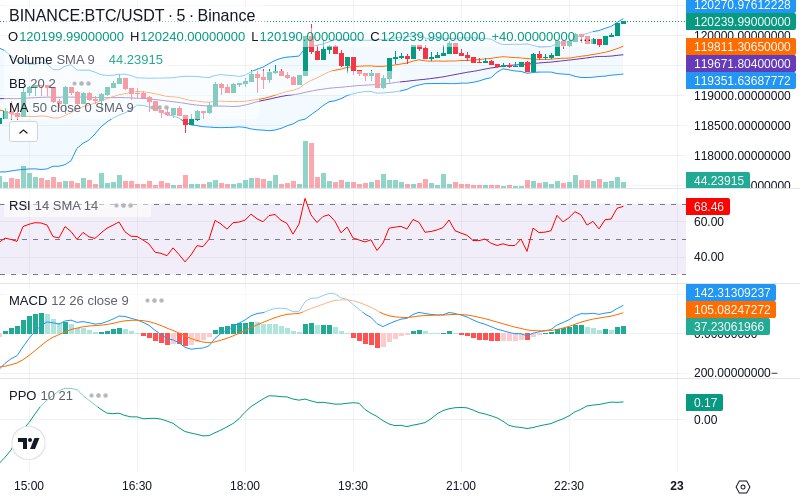Click the 22:30 time axis label
This screenshot has width=800, height=500.
(x=569, y=486)
